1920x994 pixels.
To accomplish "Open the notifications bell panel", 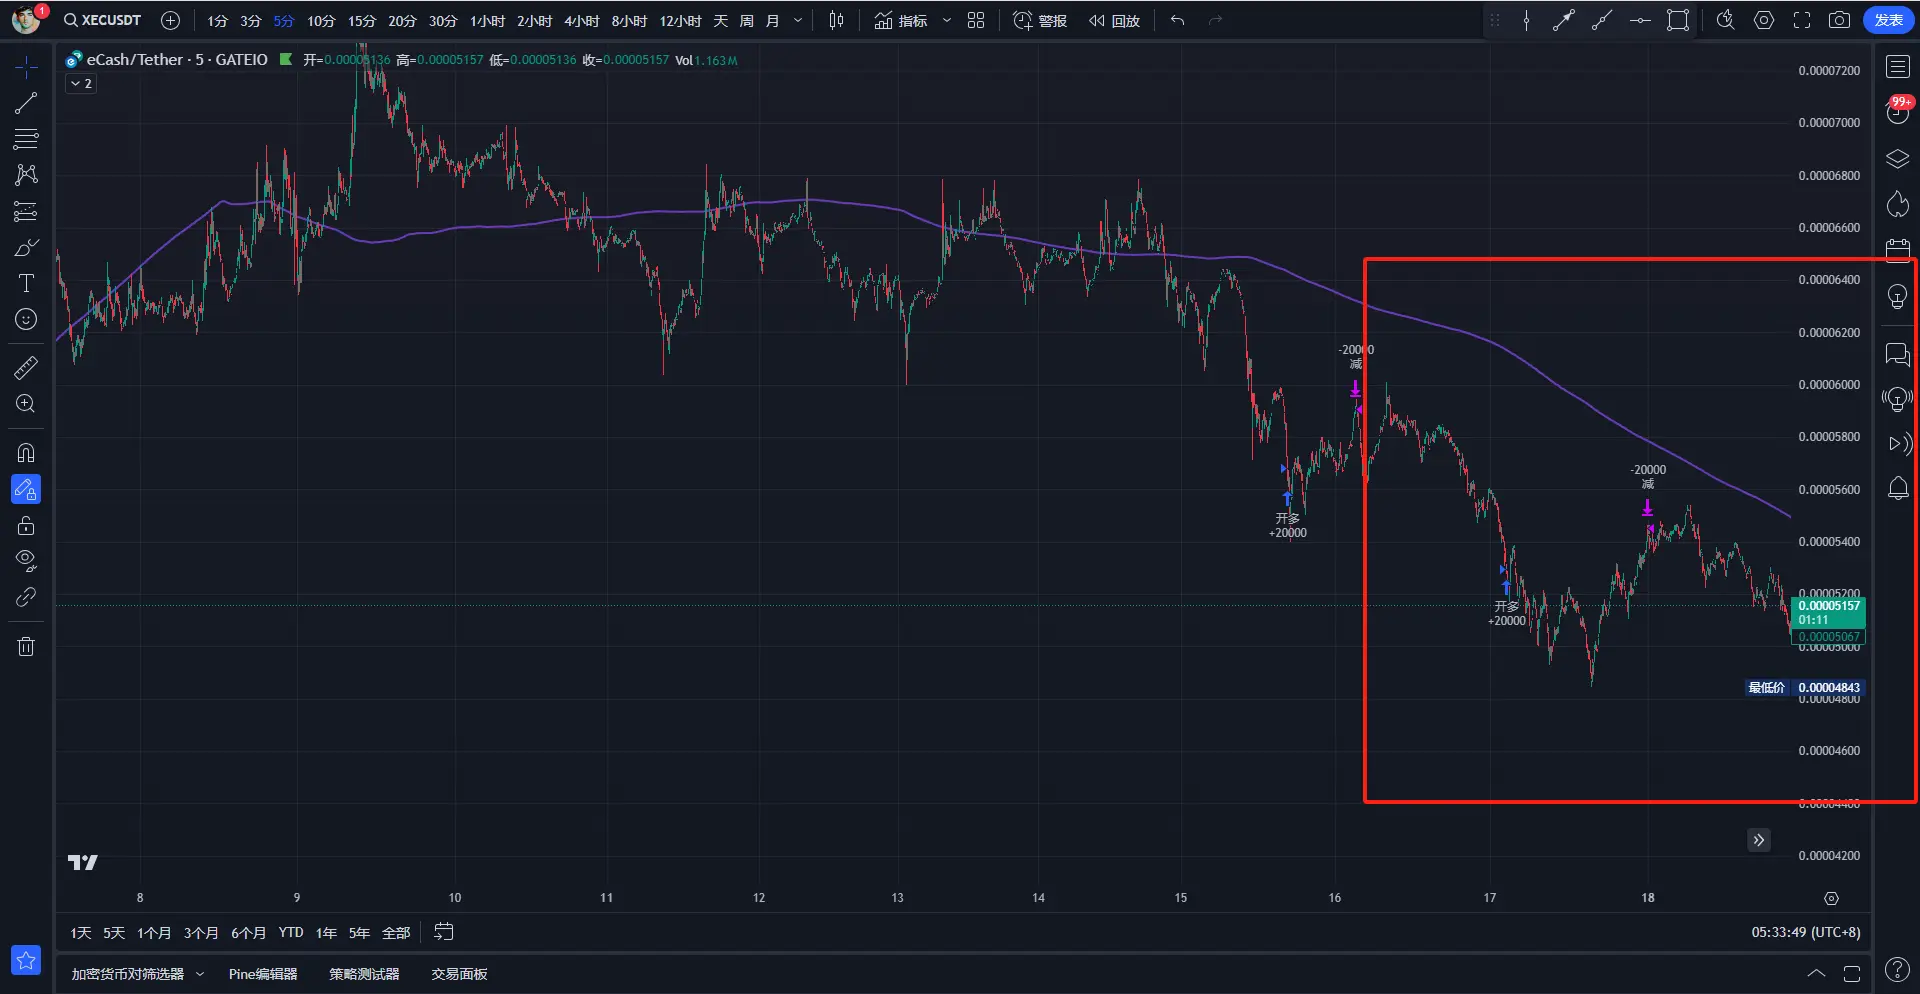I will 1897,488.
